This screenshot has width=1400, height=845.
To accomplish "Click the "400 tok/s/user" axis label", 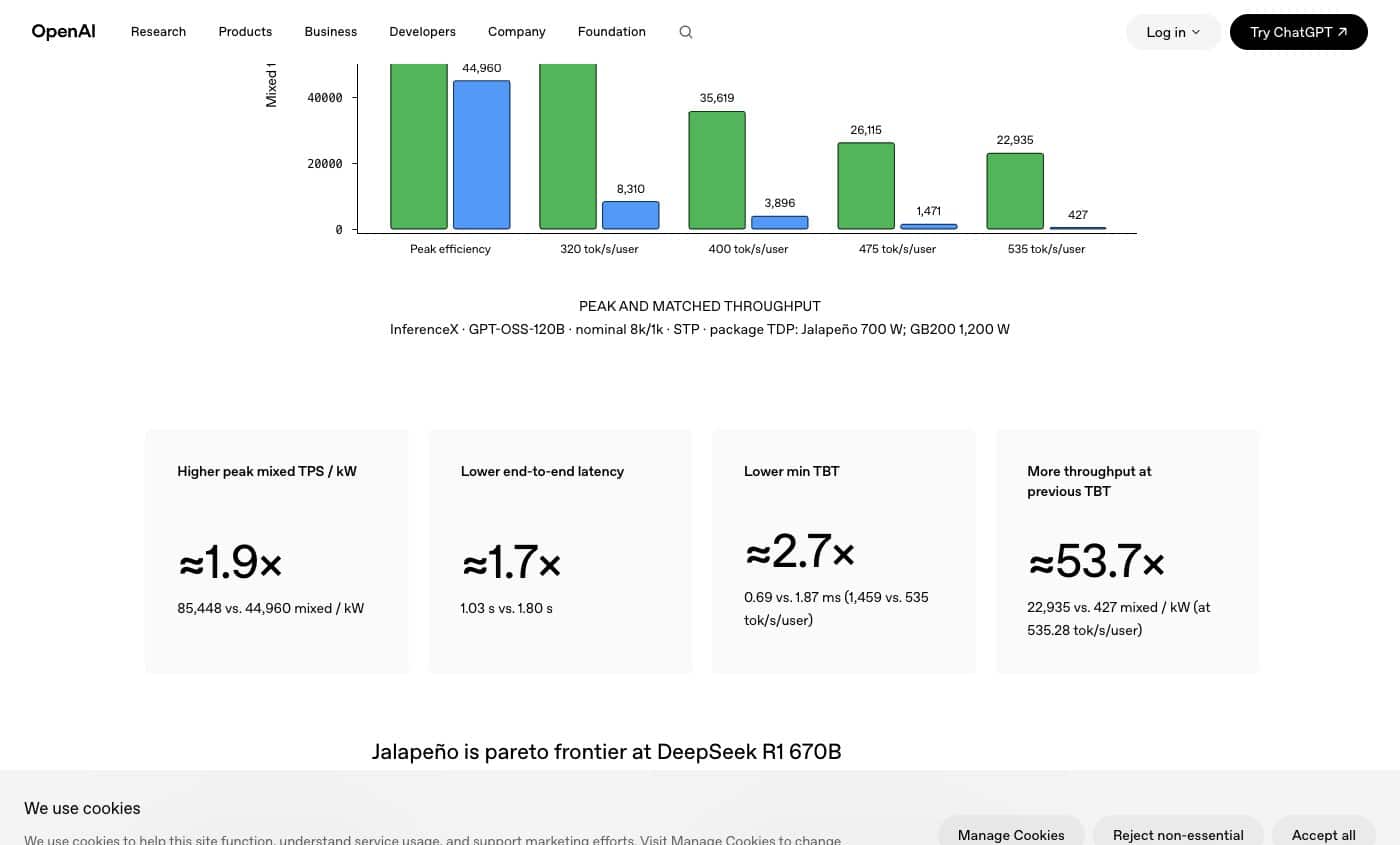I will 748,249.
